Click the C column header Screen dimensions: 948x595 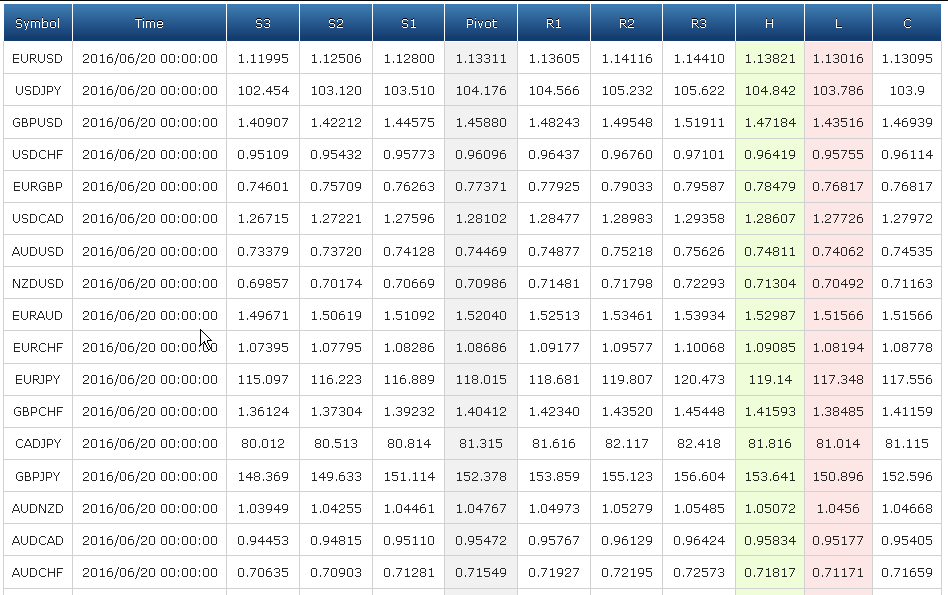pyautogui.click(x=907, y=24)
